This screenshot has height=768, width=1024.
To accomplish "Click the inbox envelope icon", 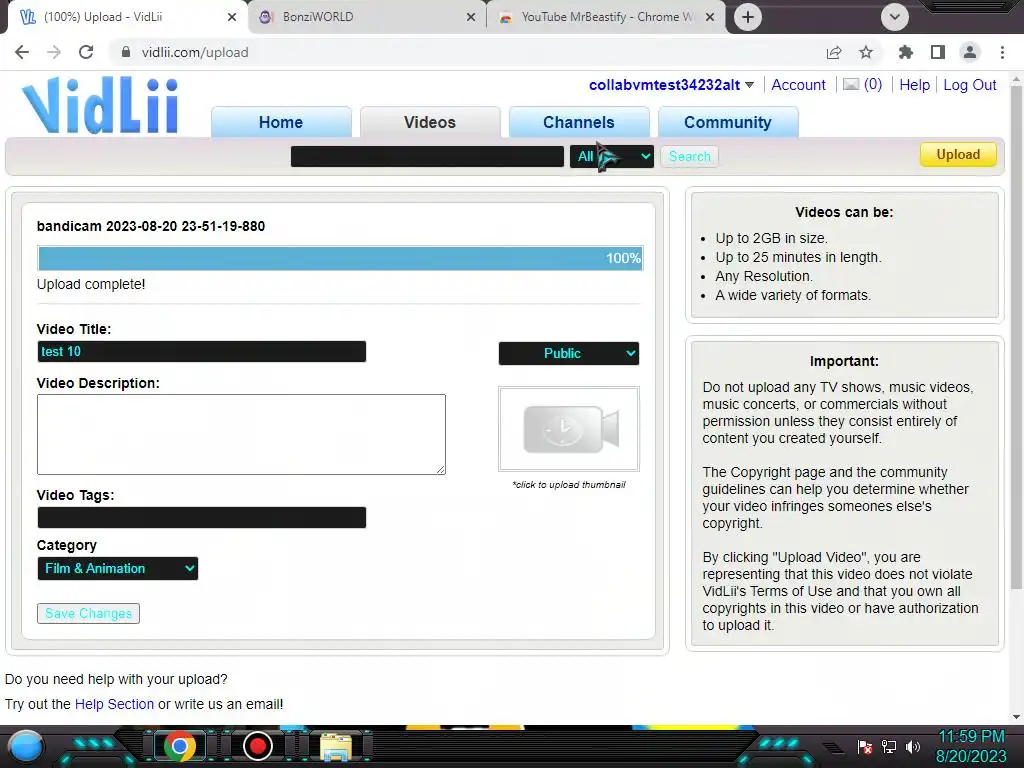I will tap(850, 84).
